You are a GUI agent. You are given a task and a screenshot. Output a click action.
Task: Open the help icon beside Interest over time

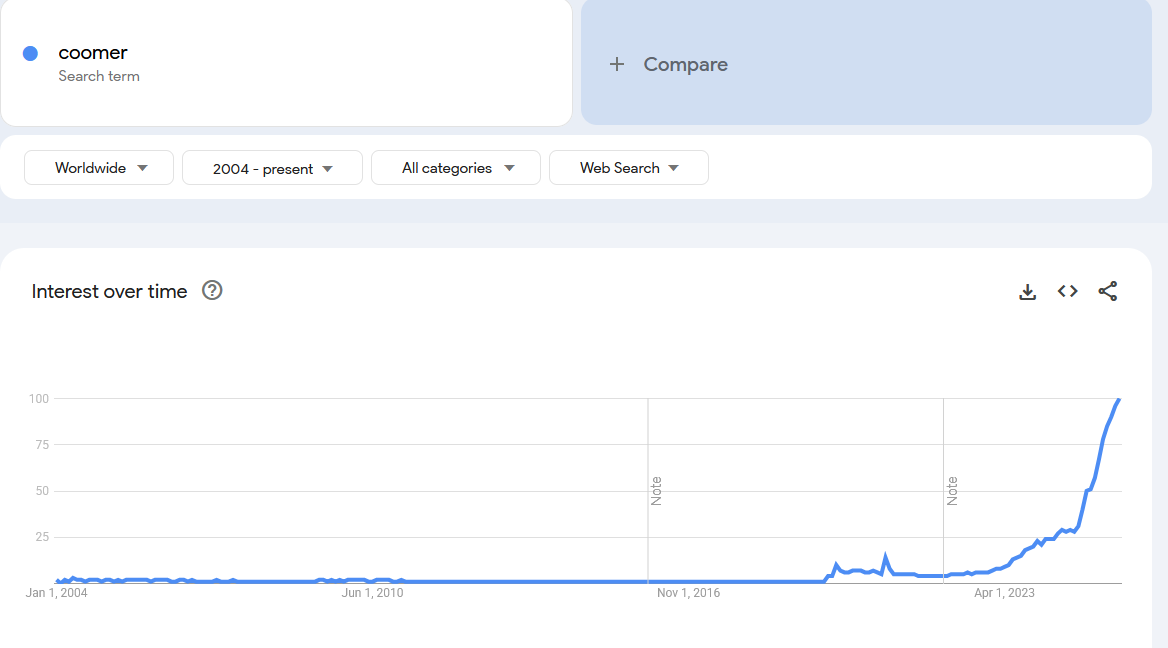[x=212, y=290]
